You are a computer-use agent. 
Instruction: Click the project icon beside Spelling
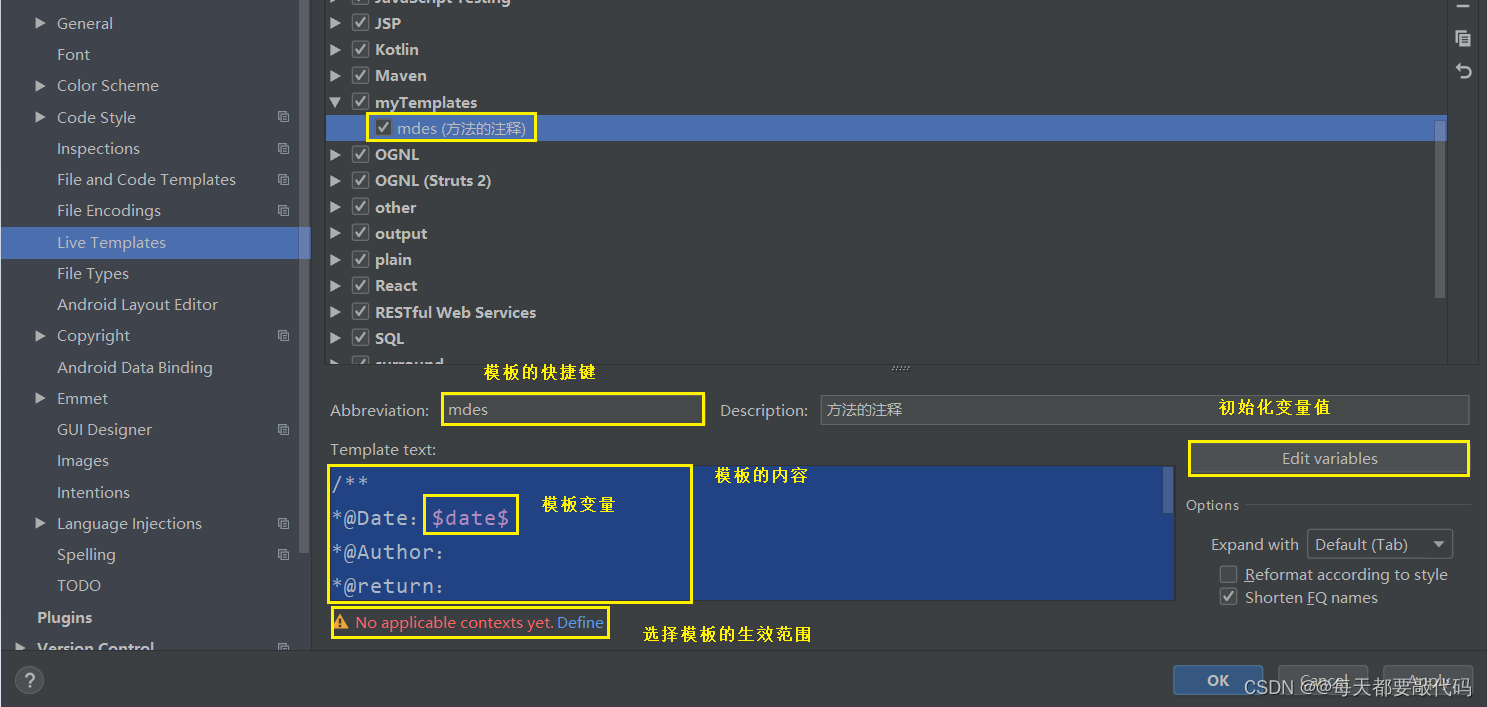click(283, 554)
